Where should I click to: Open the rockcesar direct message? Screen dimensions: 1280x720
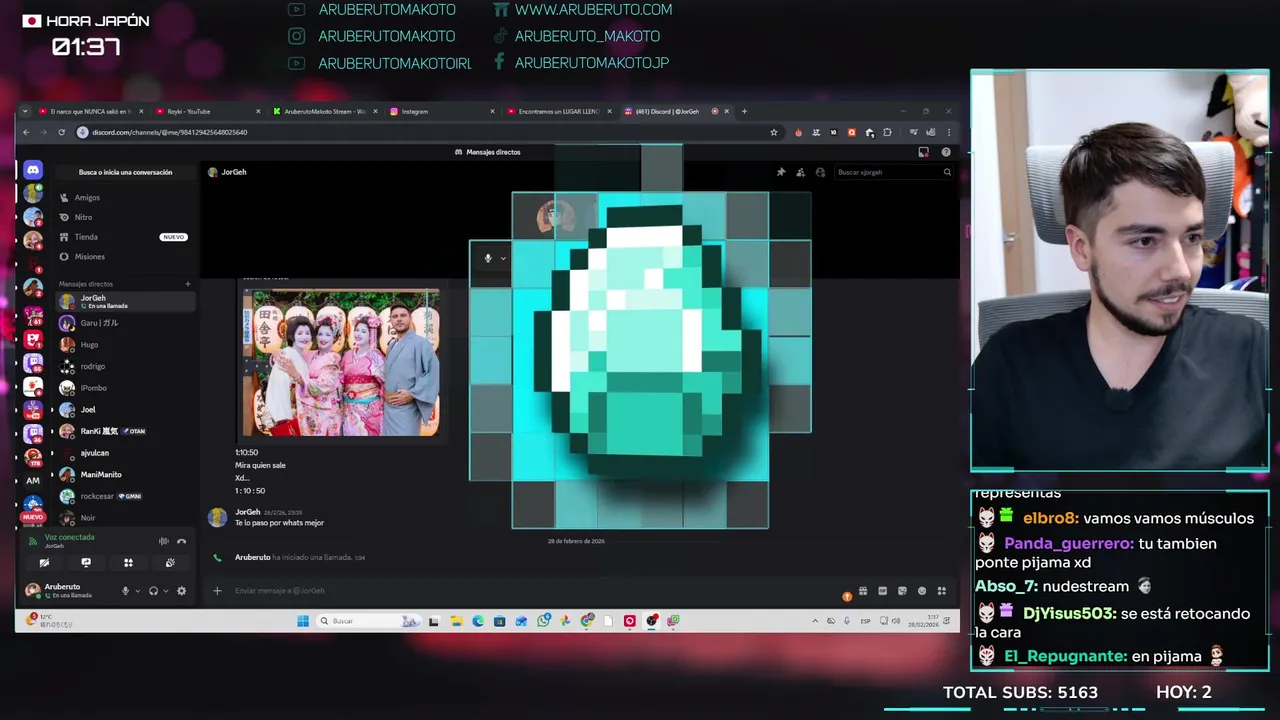tap(125, 496)
